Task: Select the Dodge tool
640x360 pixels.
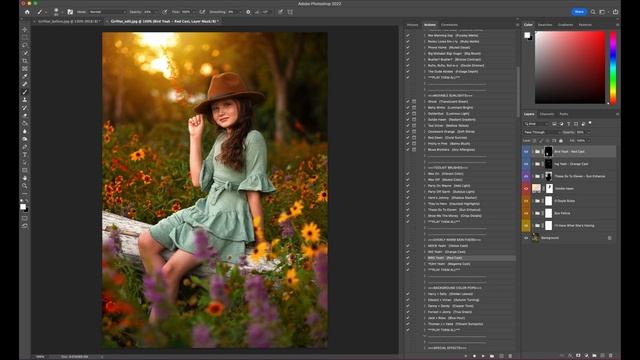Action: (25, 139)
